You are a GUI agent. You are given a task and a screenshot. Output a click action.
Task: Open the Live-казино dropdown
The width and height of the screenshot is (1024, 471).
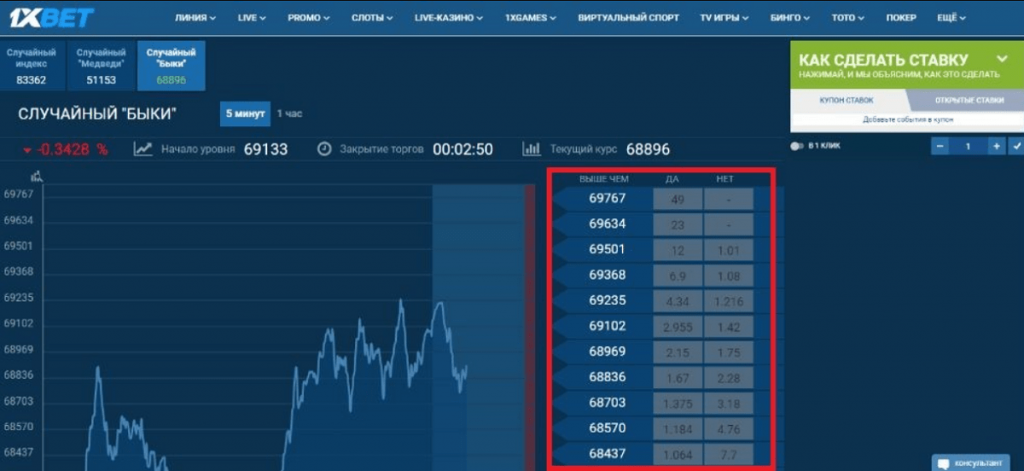(x=448, y=18)
